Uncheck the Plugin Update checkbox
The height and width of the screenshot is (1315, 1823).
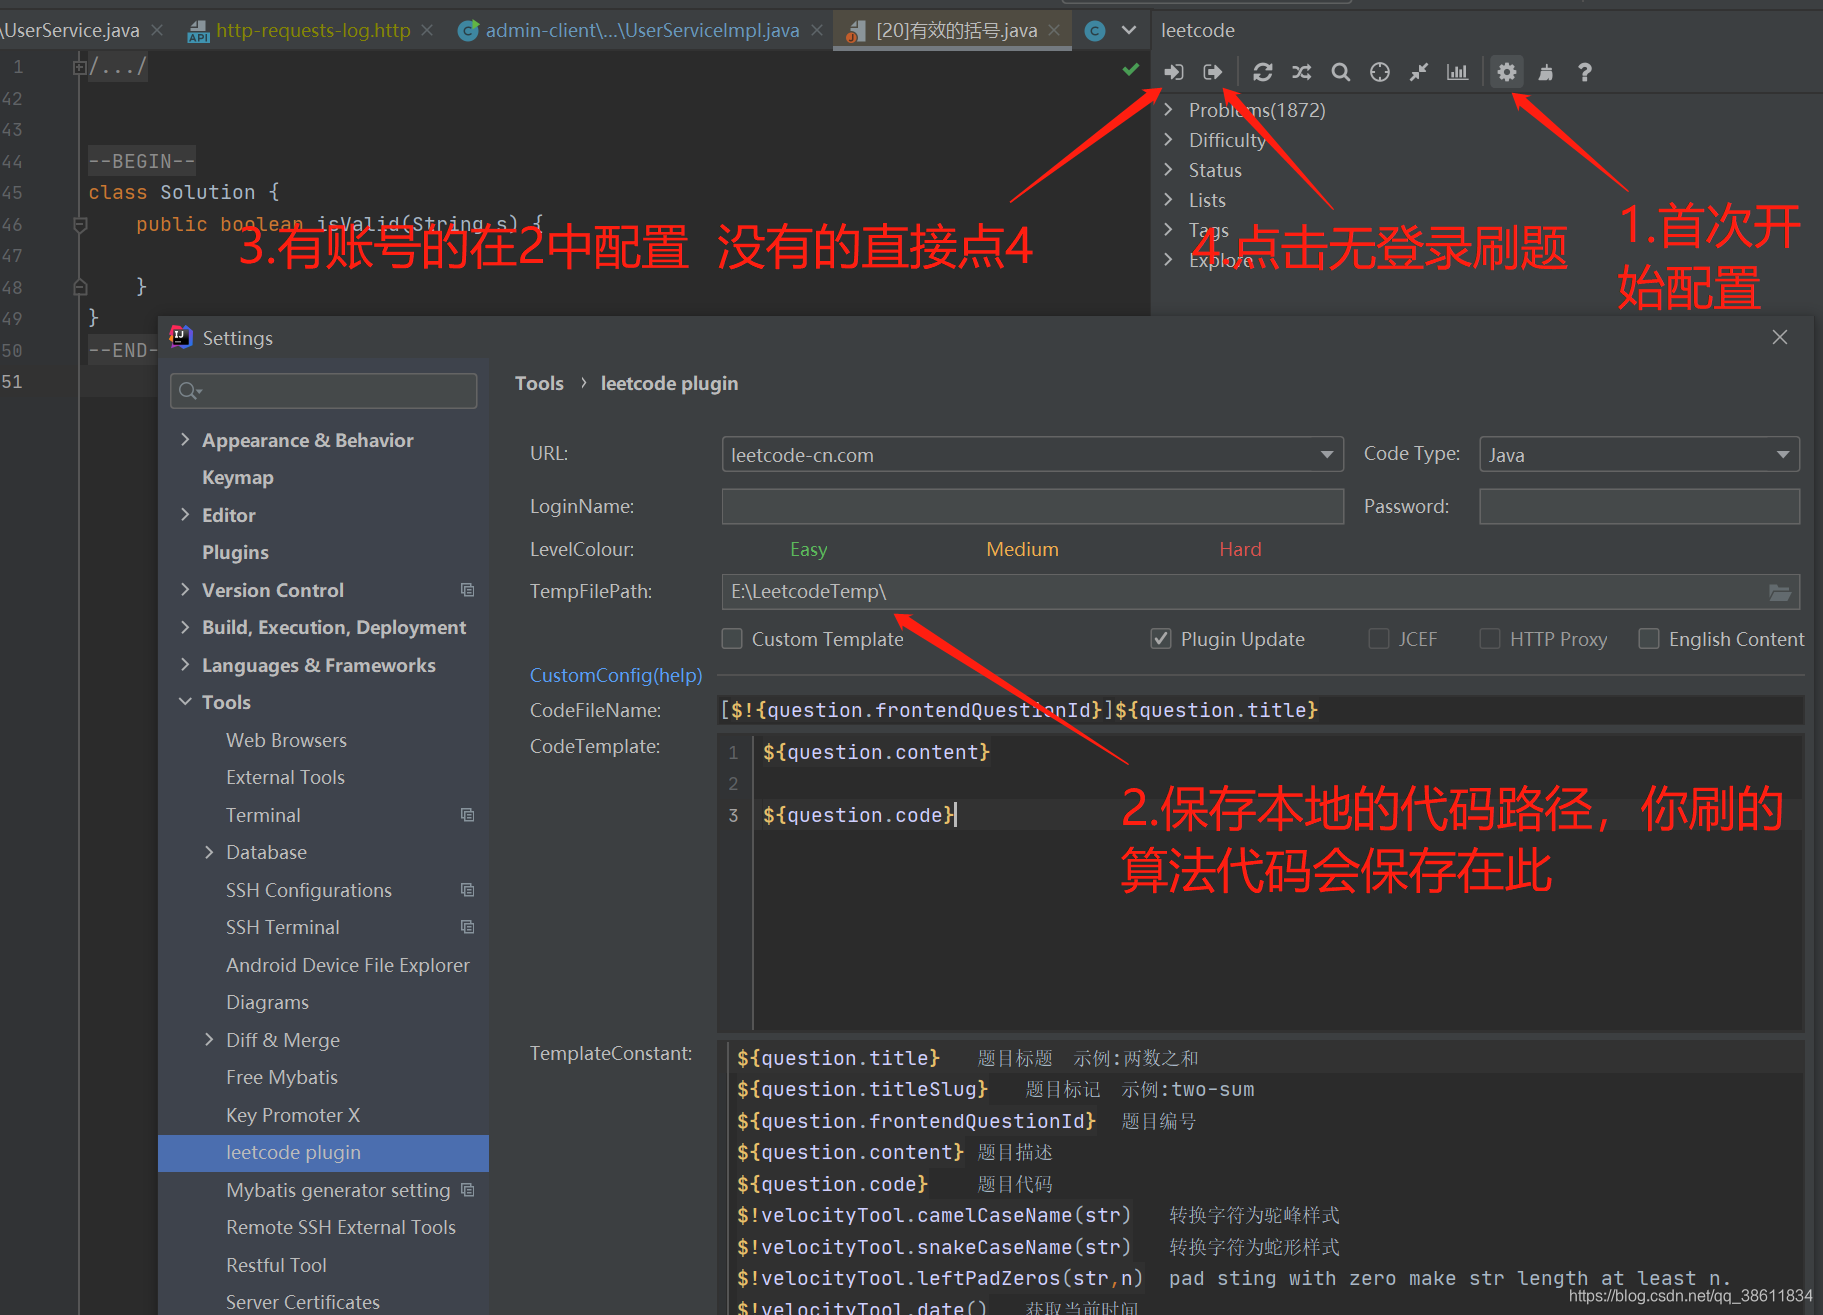[1161, 639]
